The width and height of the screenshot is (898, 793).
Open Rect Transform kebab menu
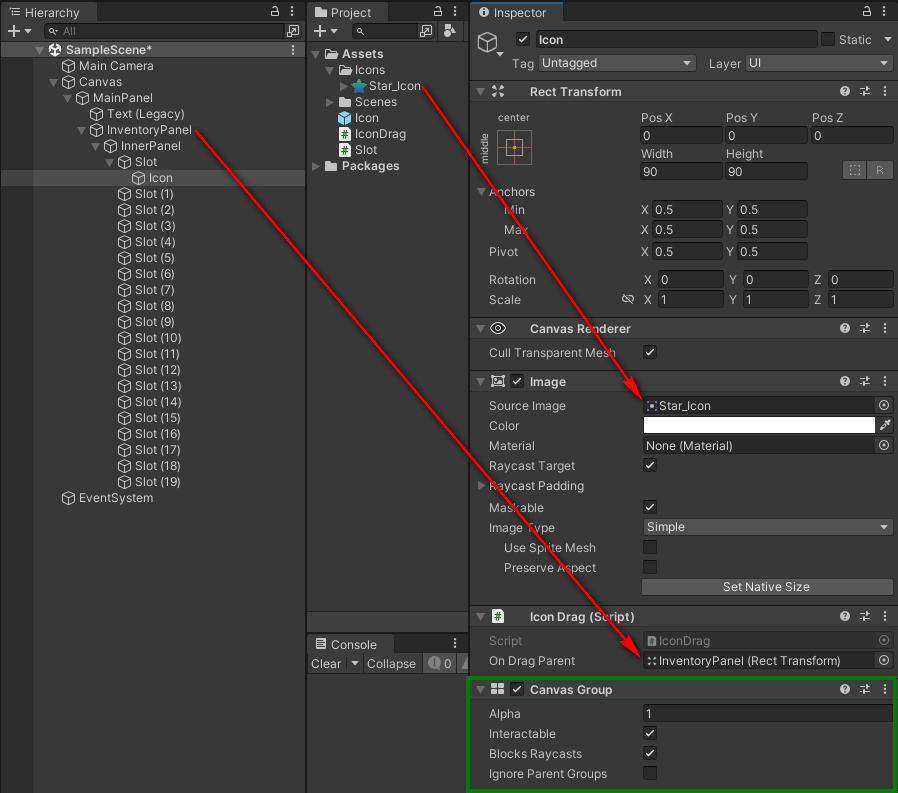[x=885, y=91]
